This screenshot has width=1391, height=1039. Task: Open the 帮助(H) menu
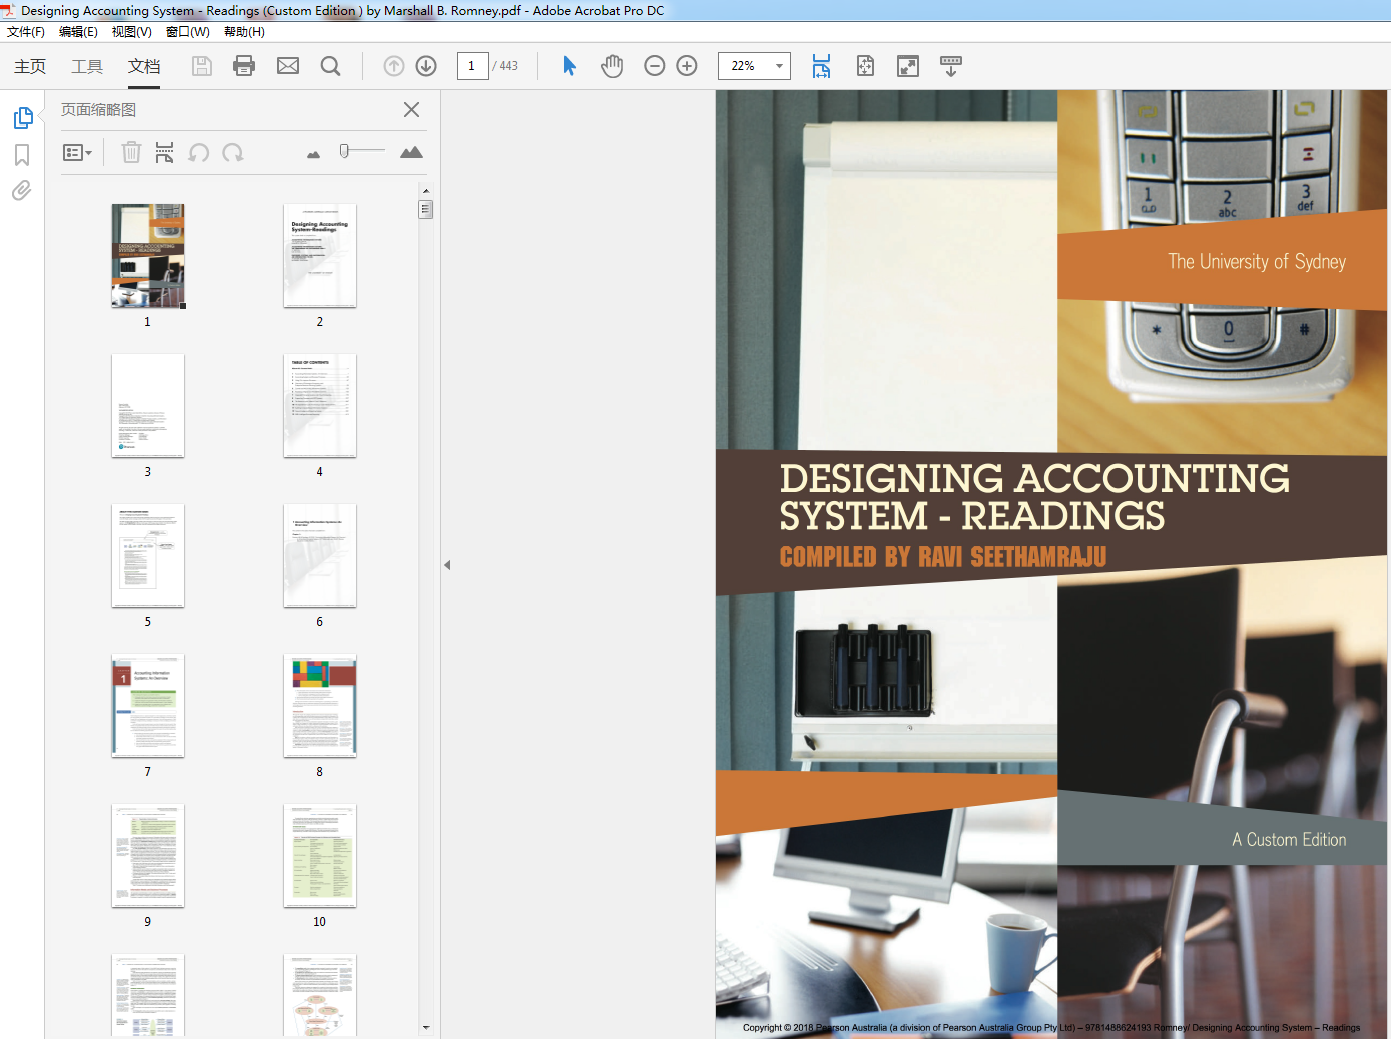(244, 32)
